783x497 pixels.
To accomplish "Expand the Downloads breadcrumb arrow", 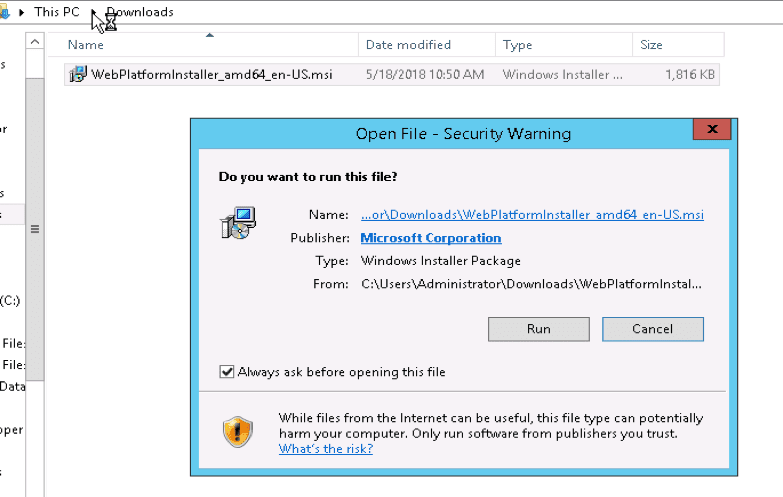I will pyautogui.click(x=95, y=12).
